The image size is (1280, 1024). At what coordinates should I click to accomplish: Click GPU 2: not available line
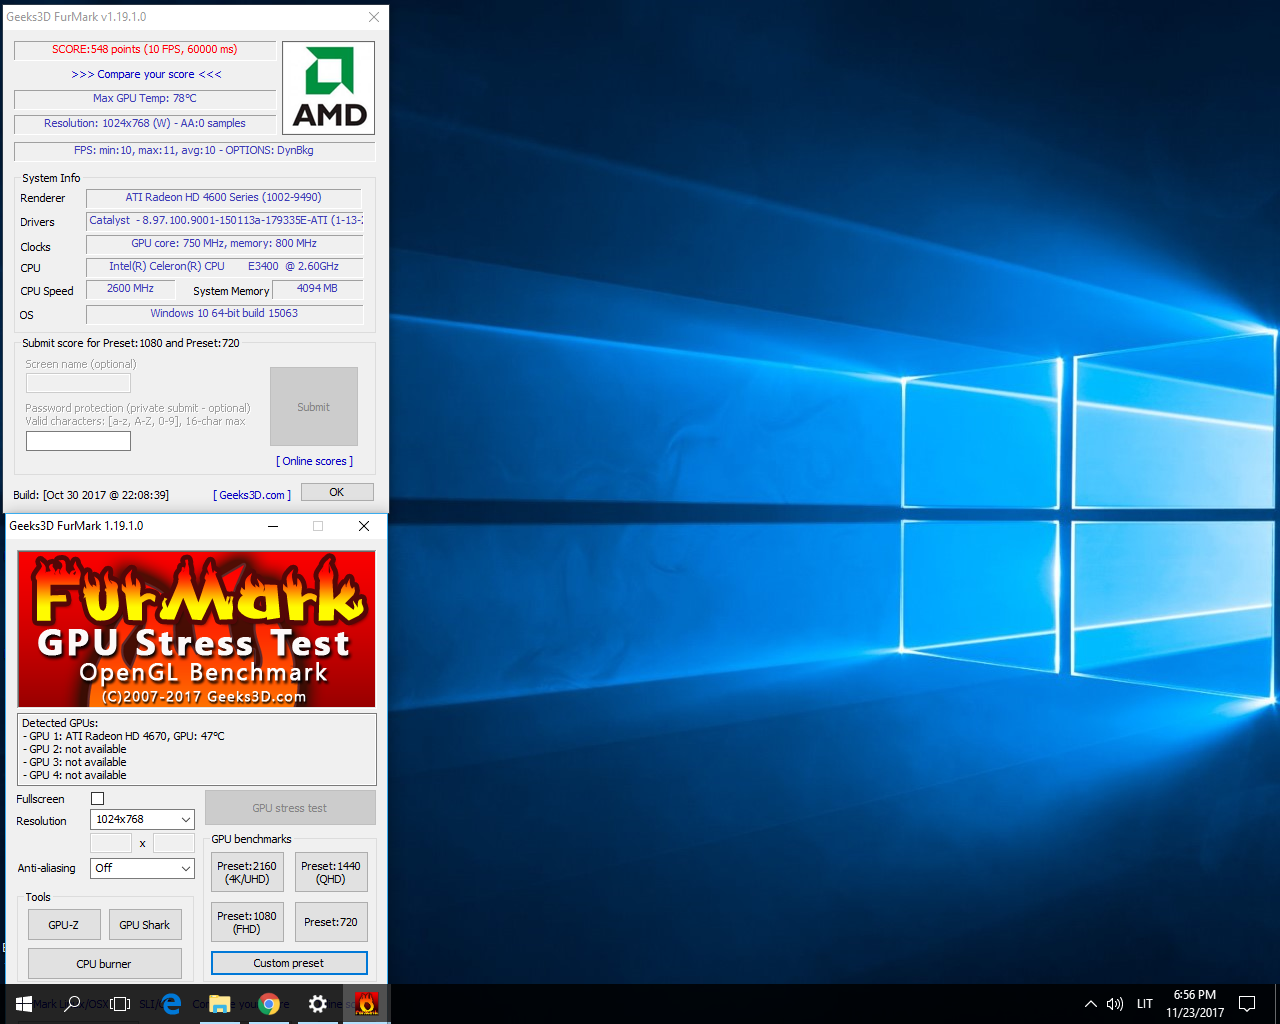[74, 749]
